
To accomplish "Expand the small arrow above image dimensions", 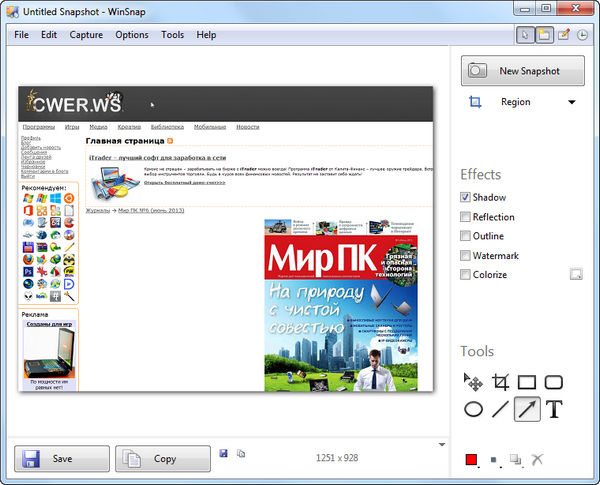I will tap(441, 444).
